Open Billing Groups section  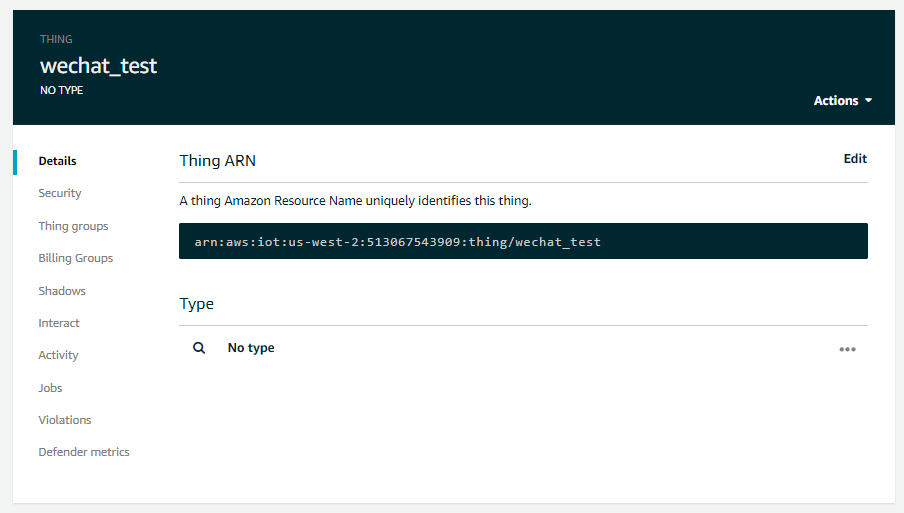[76, 258]
